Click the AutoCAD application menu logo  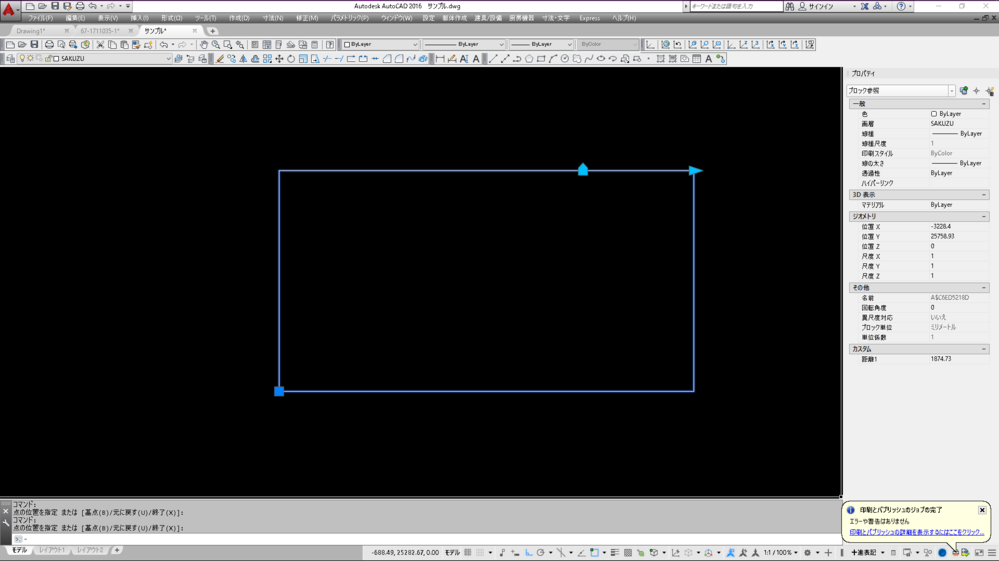[x=9, y=9]
